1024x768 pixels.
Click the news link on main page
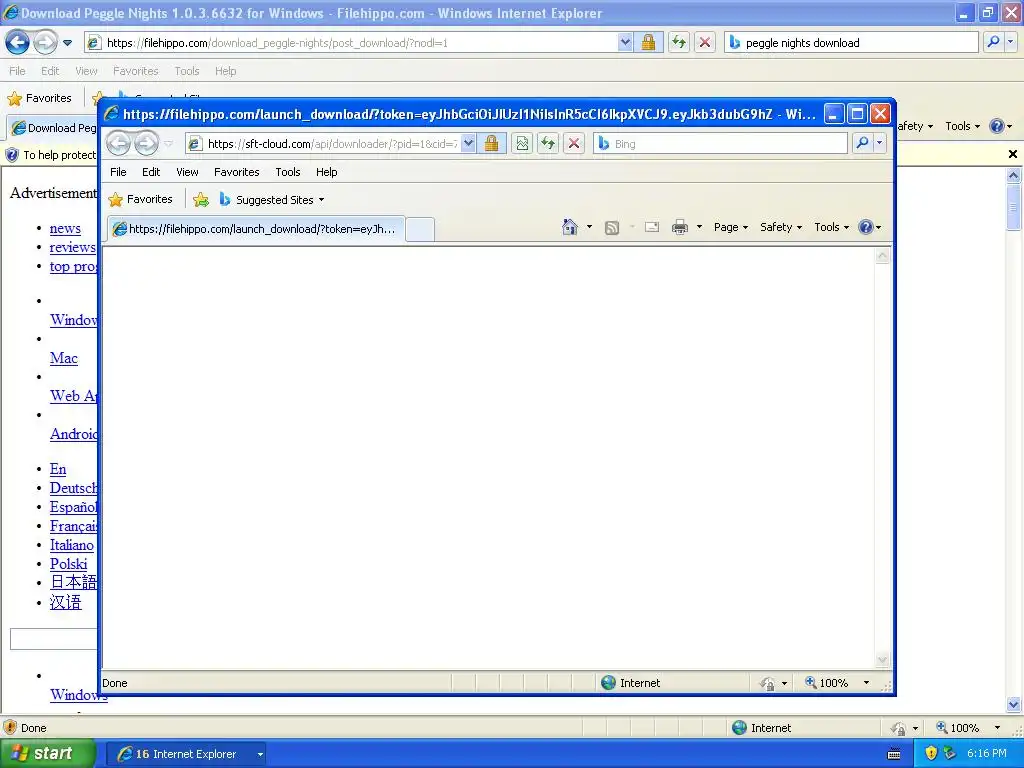click(65, 228)
